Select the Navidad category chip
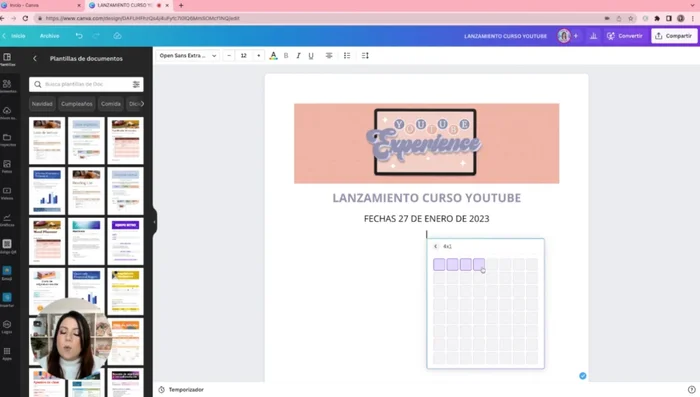The height and width of the screenshot is (397, 700). [x=42, y=104]
